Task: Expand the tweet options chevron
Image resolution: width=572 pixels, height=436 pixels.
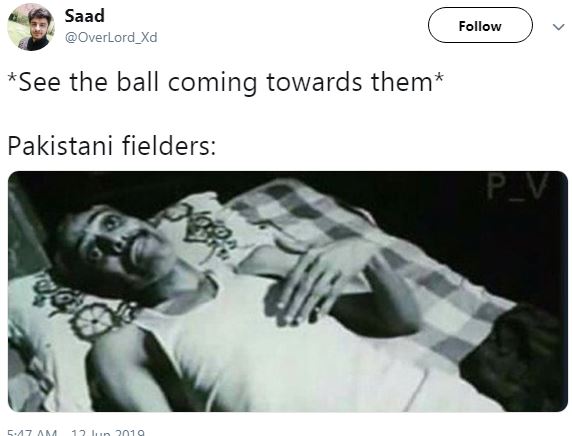Action: coord(558,27)
